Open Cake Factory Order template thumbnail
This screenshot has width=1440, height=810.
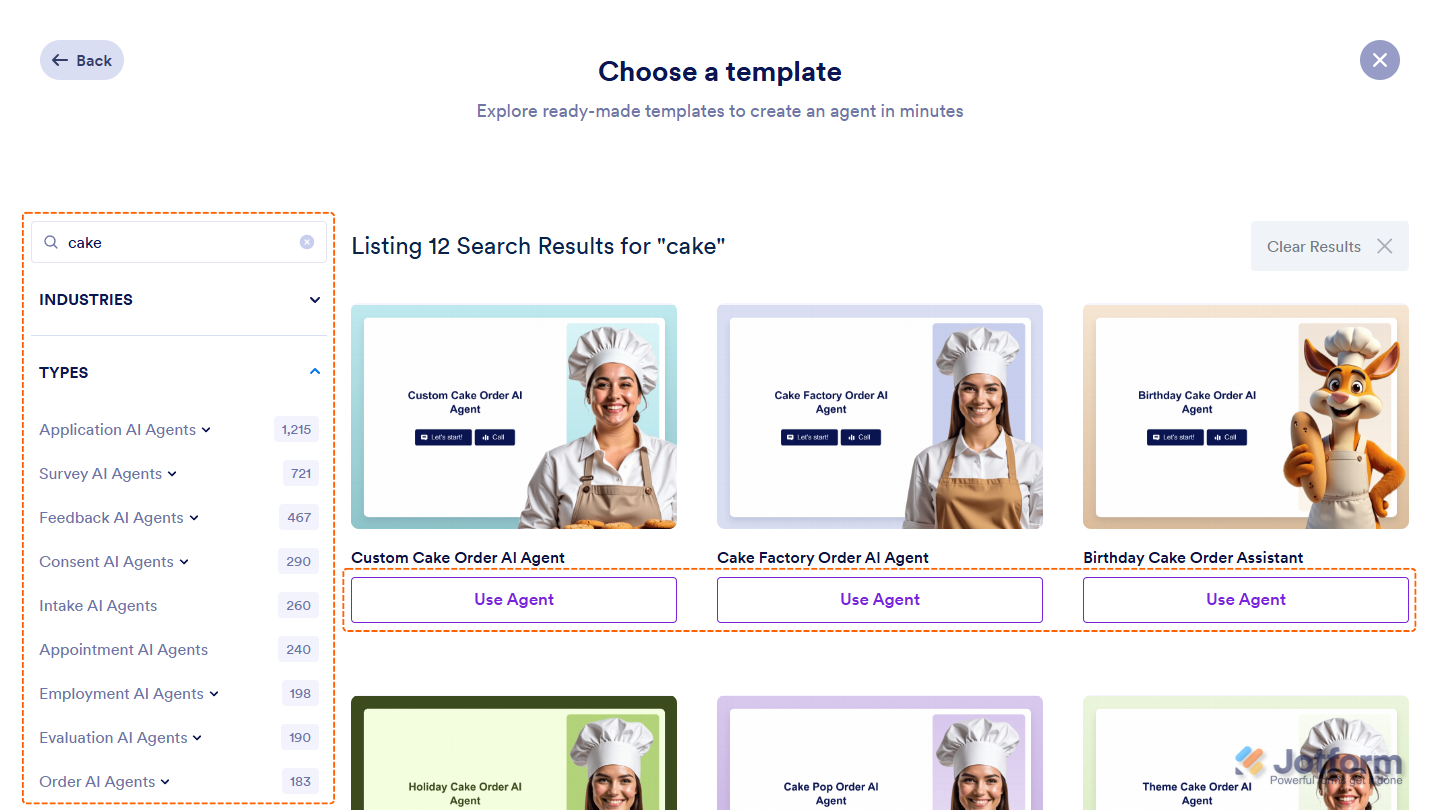pos(880,417)
